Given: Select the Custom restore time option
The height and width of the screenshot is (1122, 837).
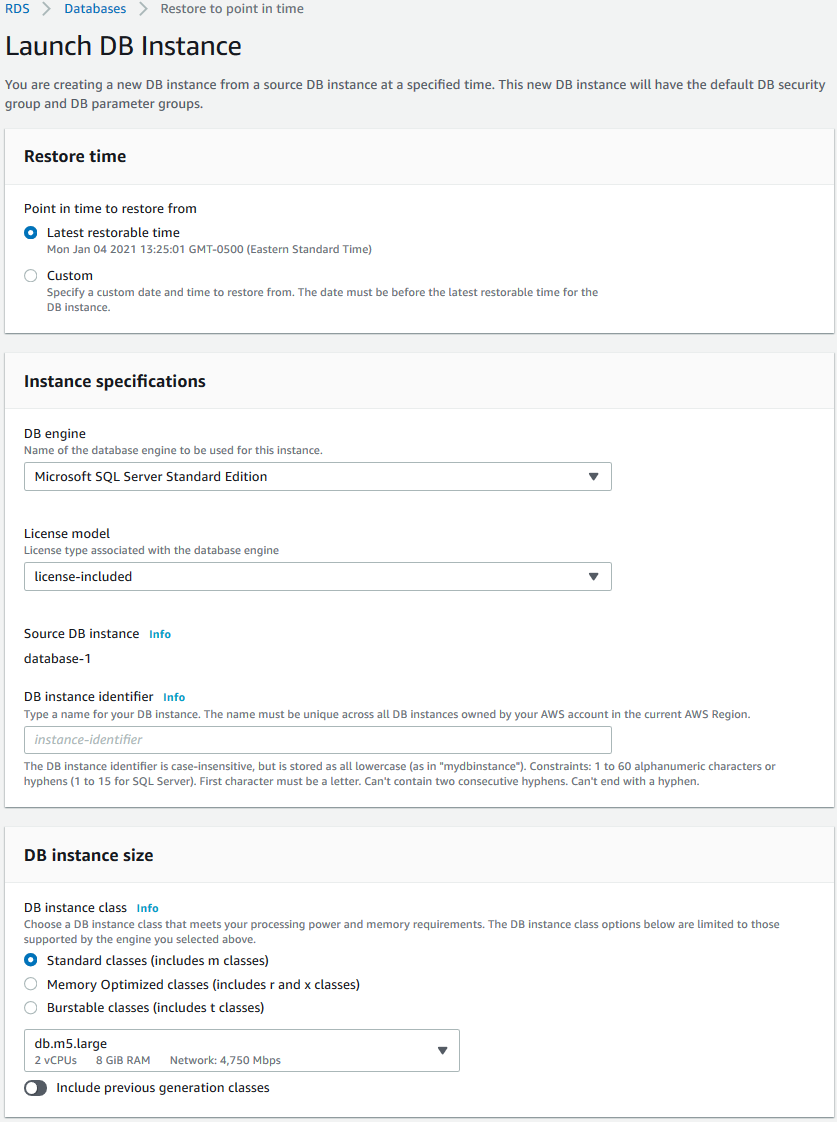Looking at the screenshot, I should click(31, 275).
